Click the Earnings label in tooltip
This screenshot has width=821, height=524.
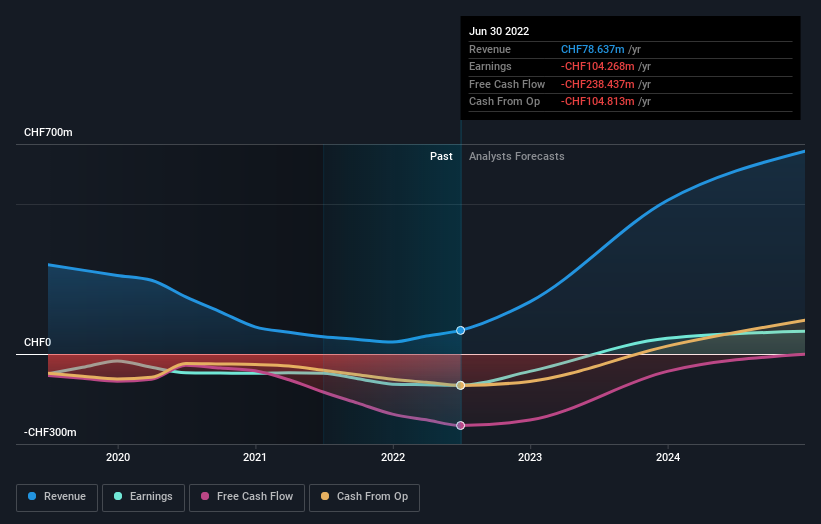point(490,66)
